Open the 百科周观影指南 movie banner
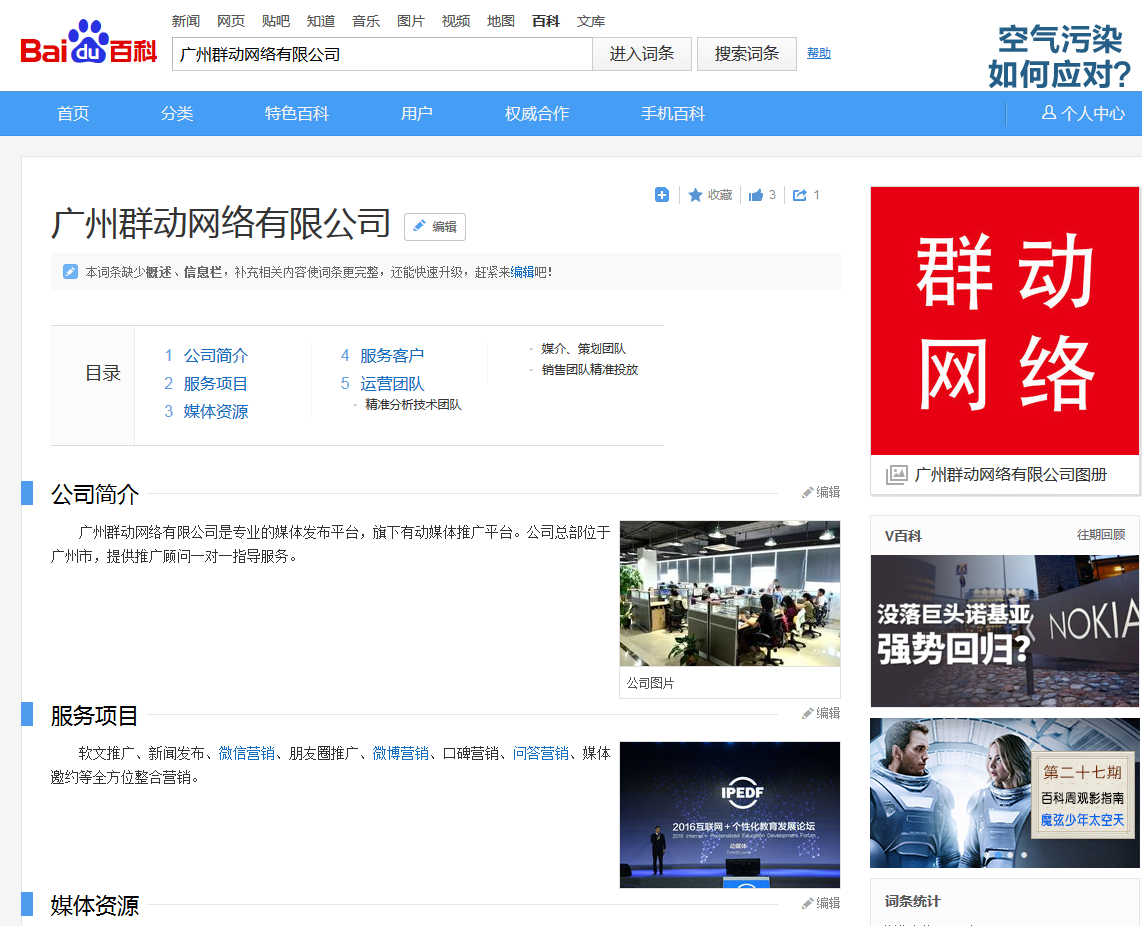This screenshot has height=926, width=1142. (x=1004, y=793)
